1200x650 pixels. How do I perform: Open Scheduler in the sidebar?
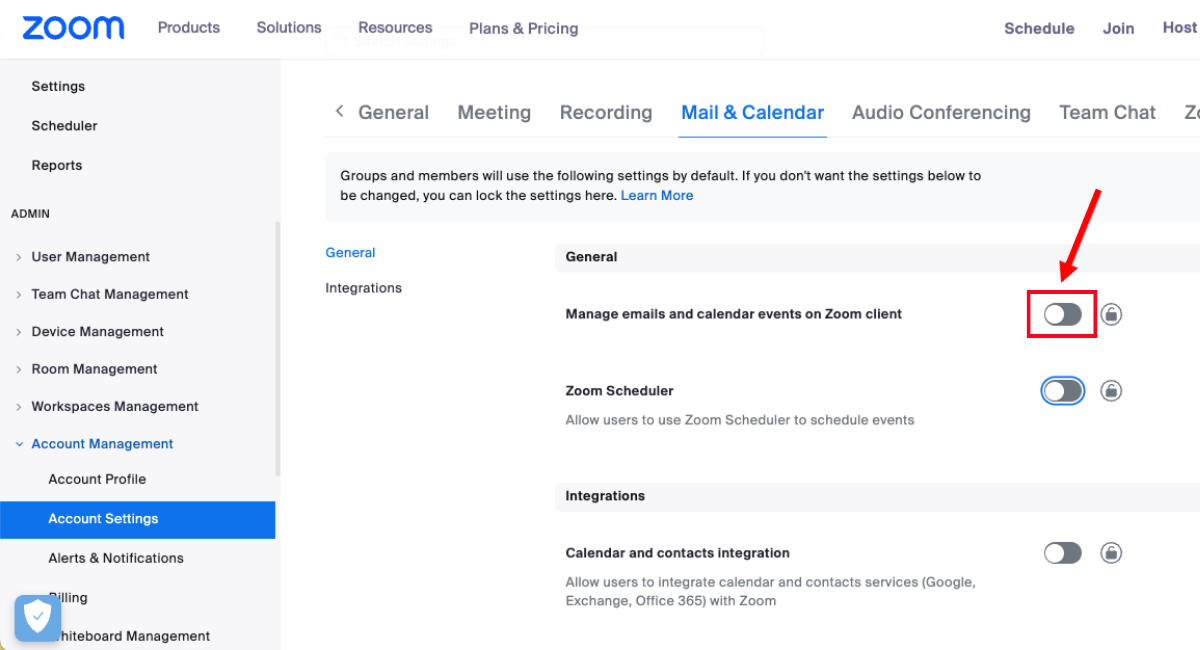tap(64, 126)
